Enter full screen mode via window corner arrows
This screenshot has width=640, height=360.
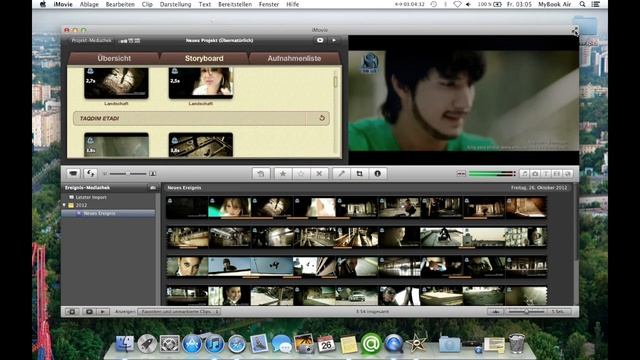(574, 31)
